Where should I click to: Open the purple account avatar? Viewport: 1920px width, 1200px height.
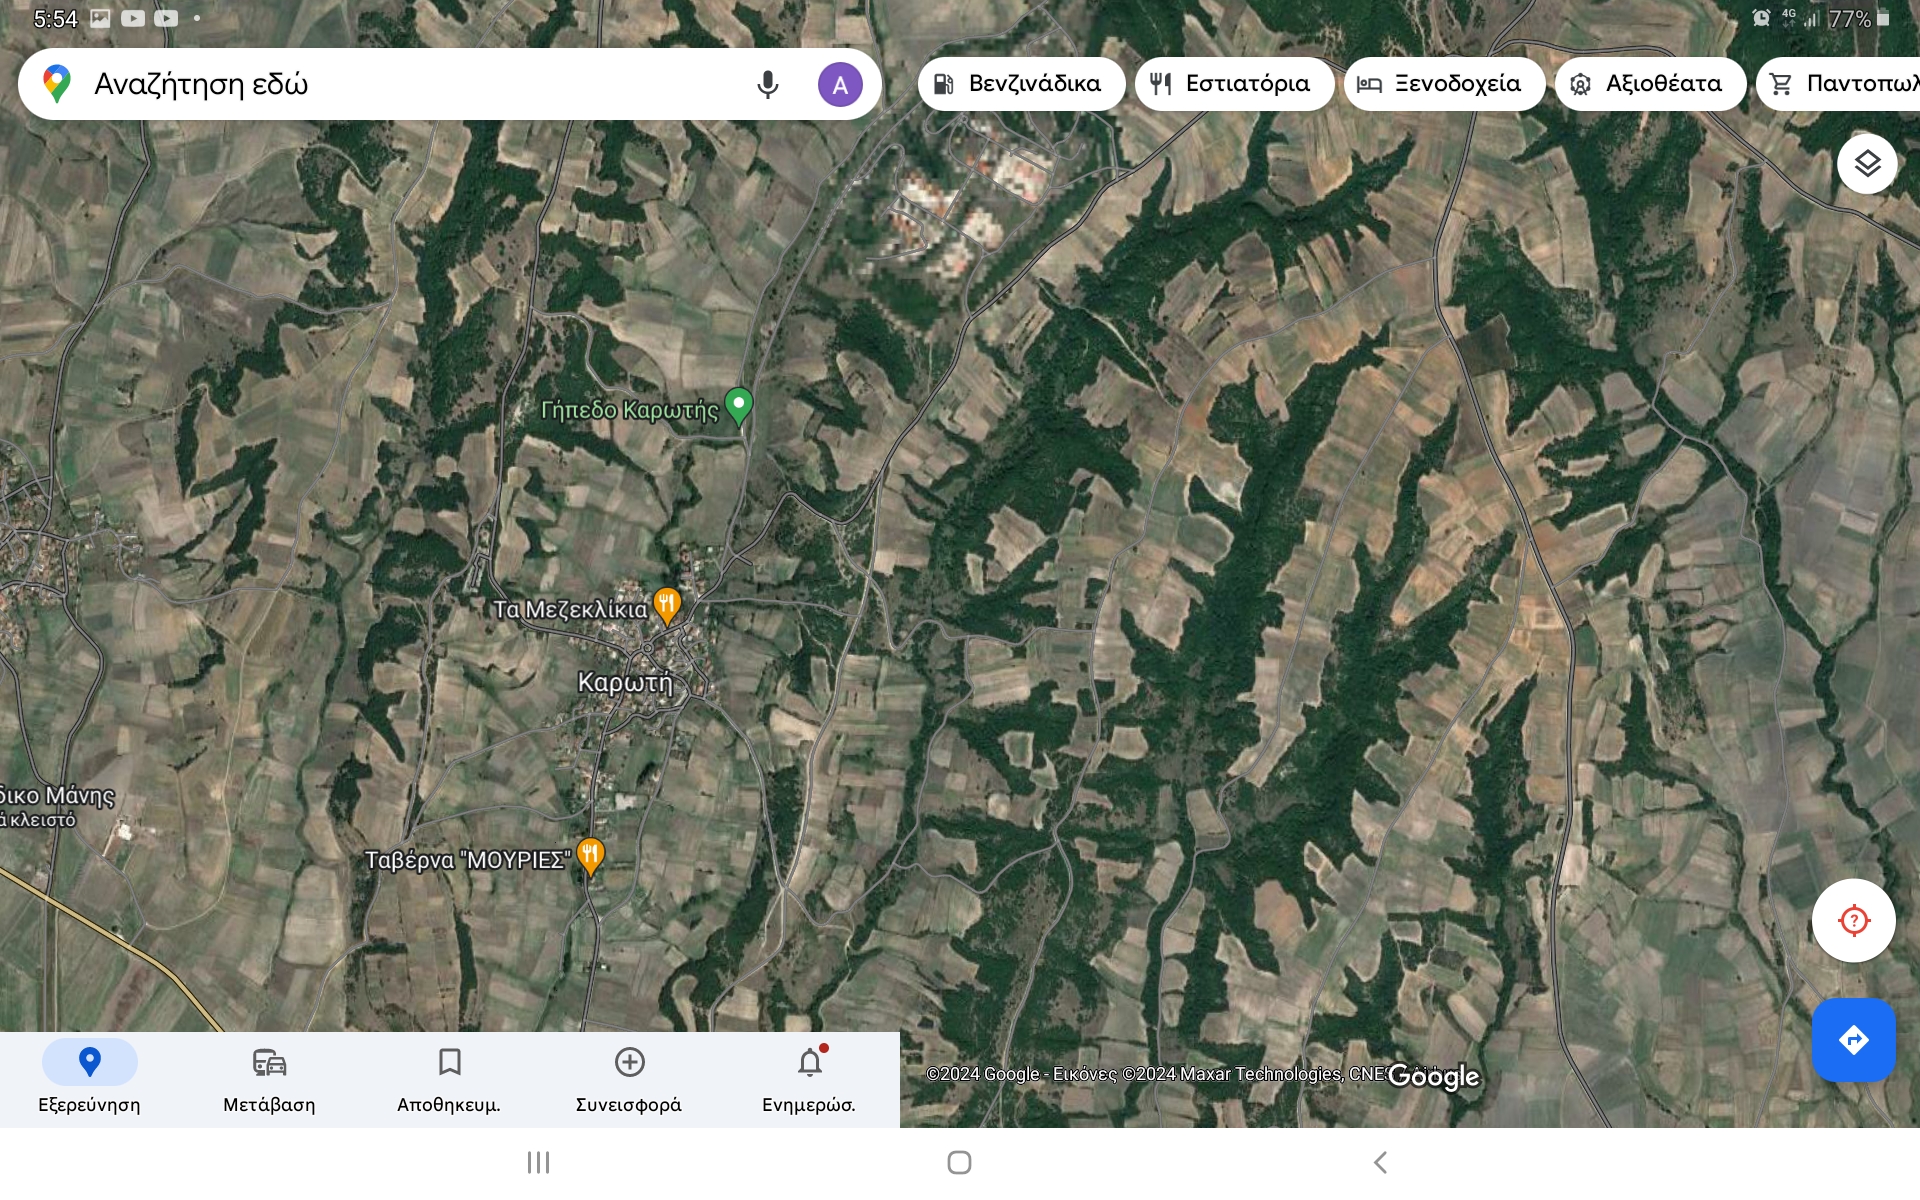(840, 85)
